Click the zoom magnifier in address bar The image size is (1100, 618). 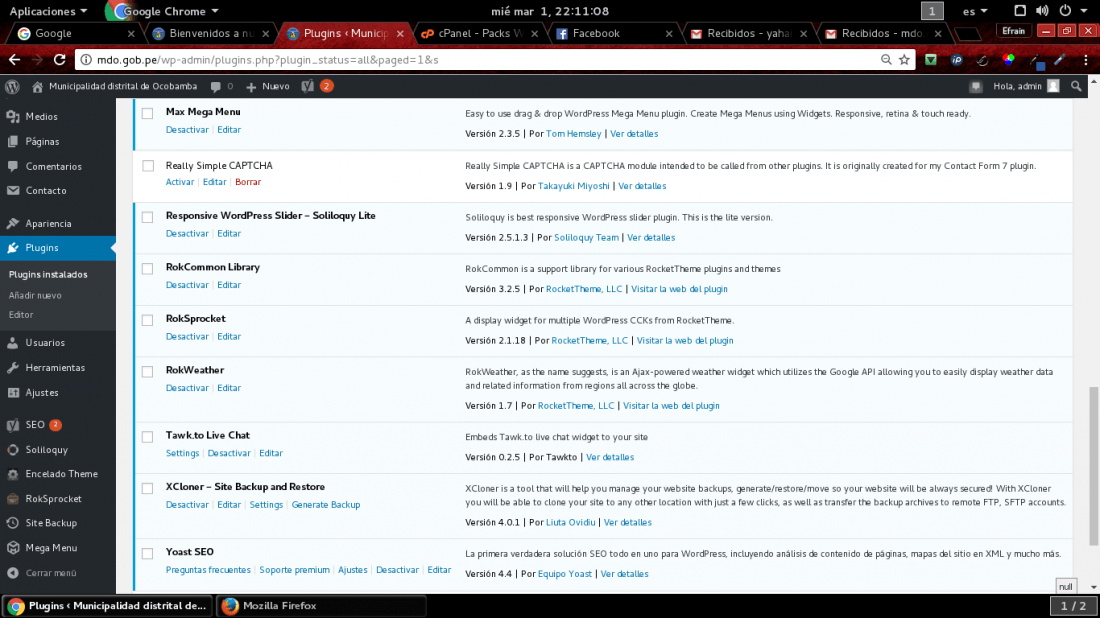click(886, 60)
